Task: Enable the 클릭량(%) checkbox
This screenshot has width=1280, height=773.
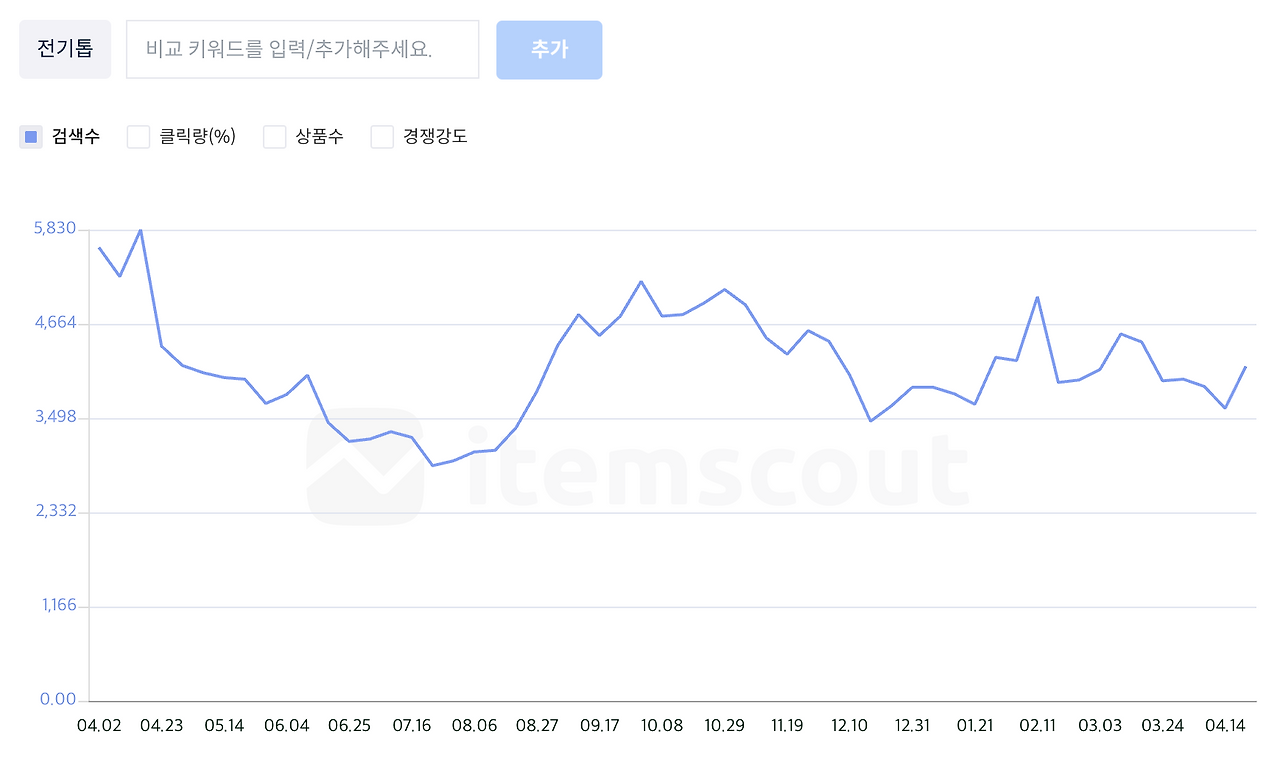Action: [138, 136]
